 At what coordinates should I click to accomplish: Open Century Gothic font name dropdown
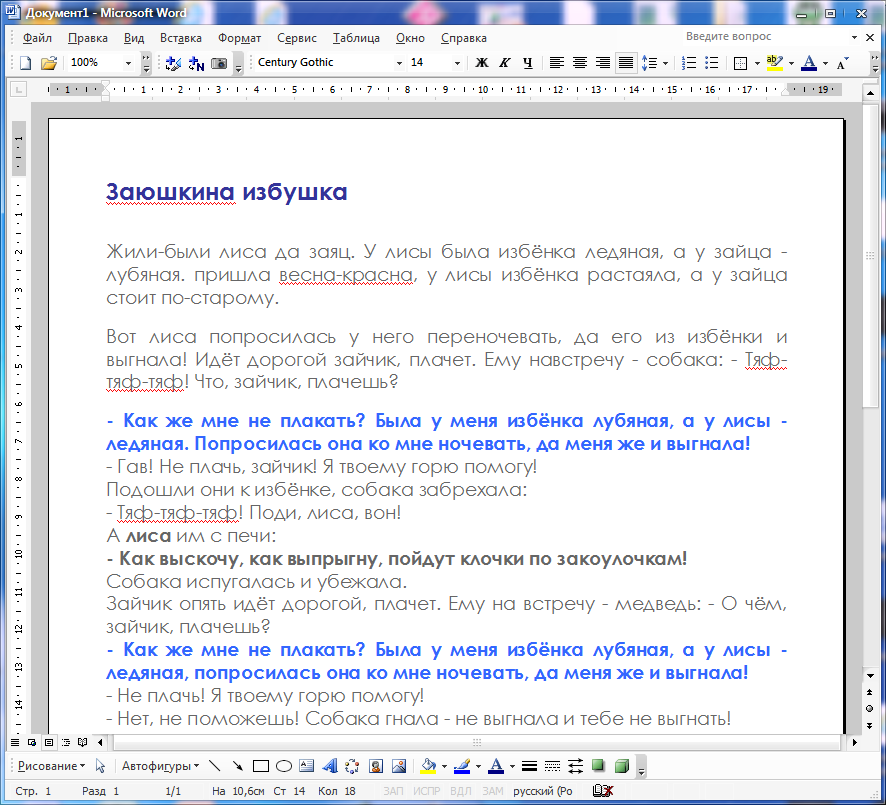[x=399, y=63]
